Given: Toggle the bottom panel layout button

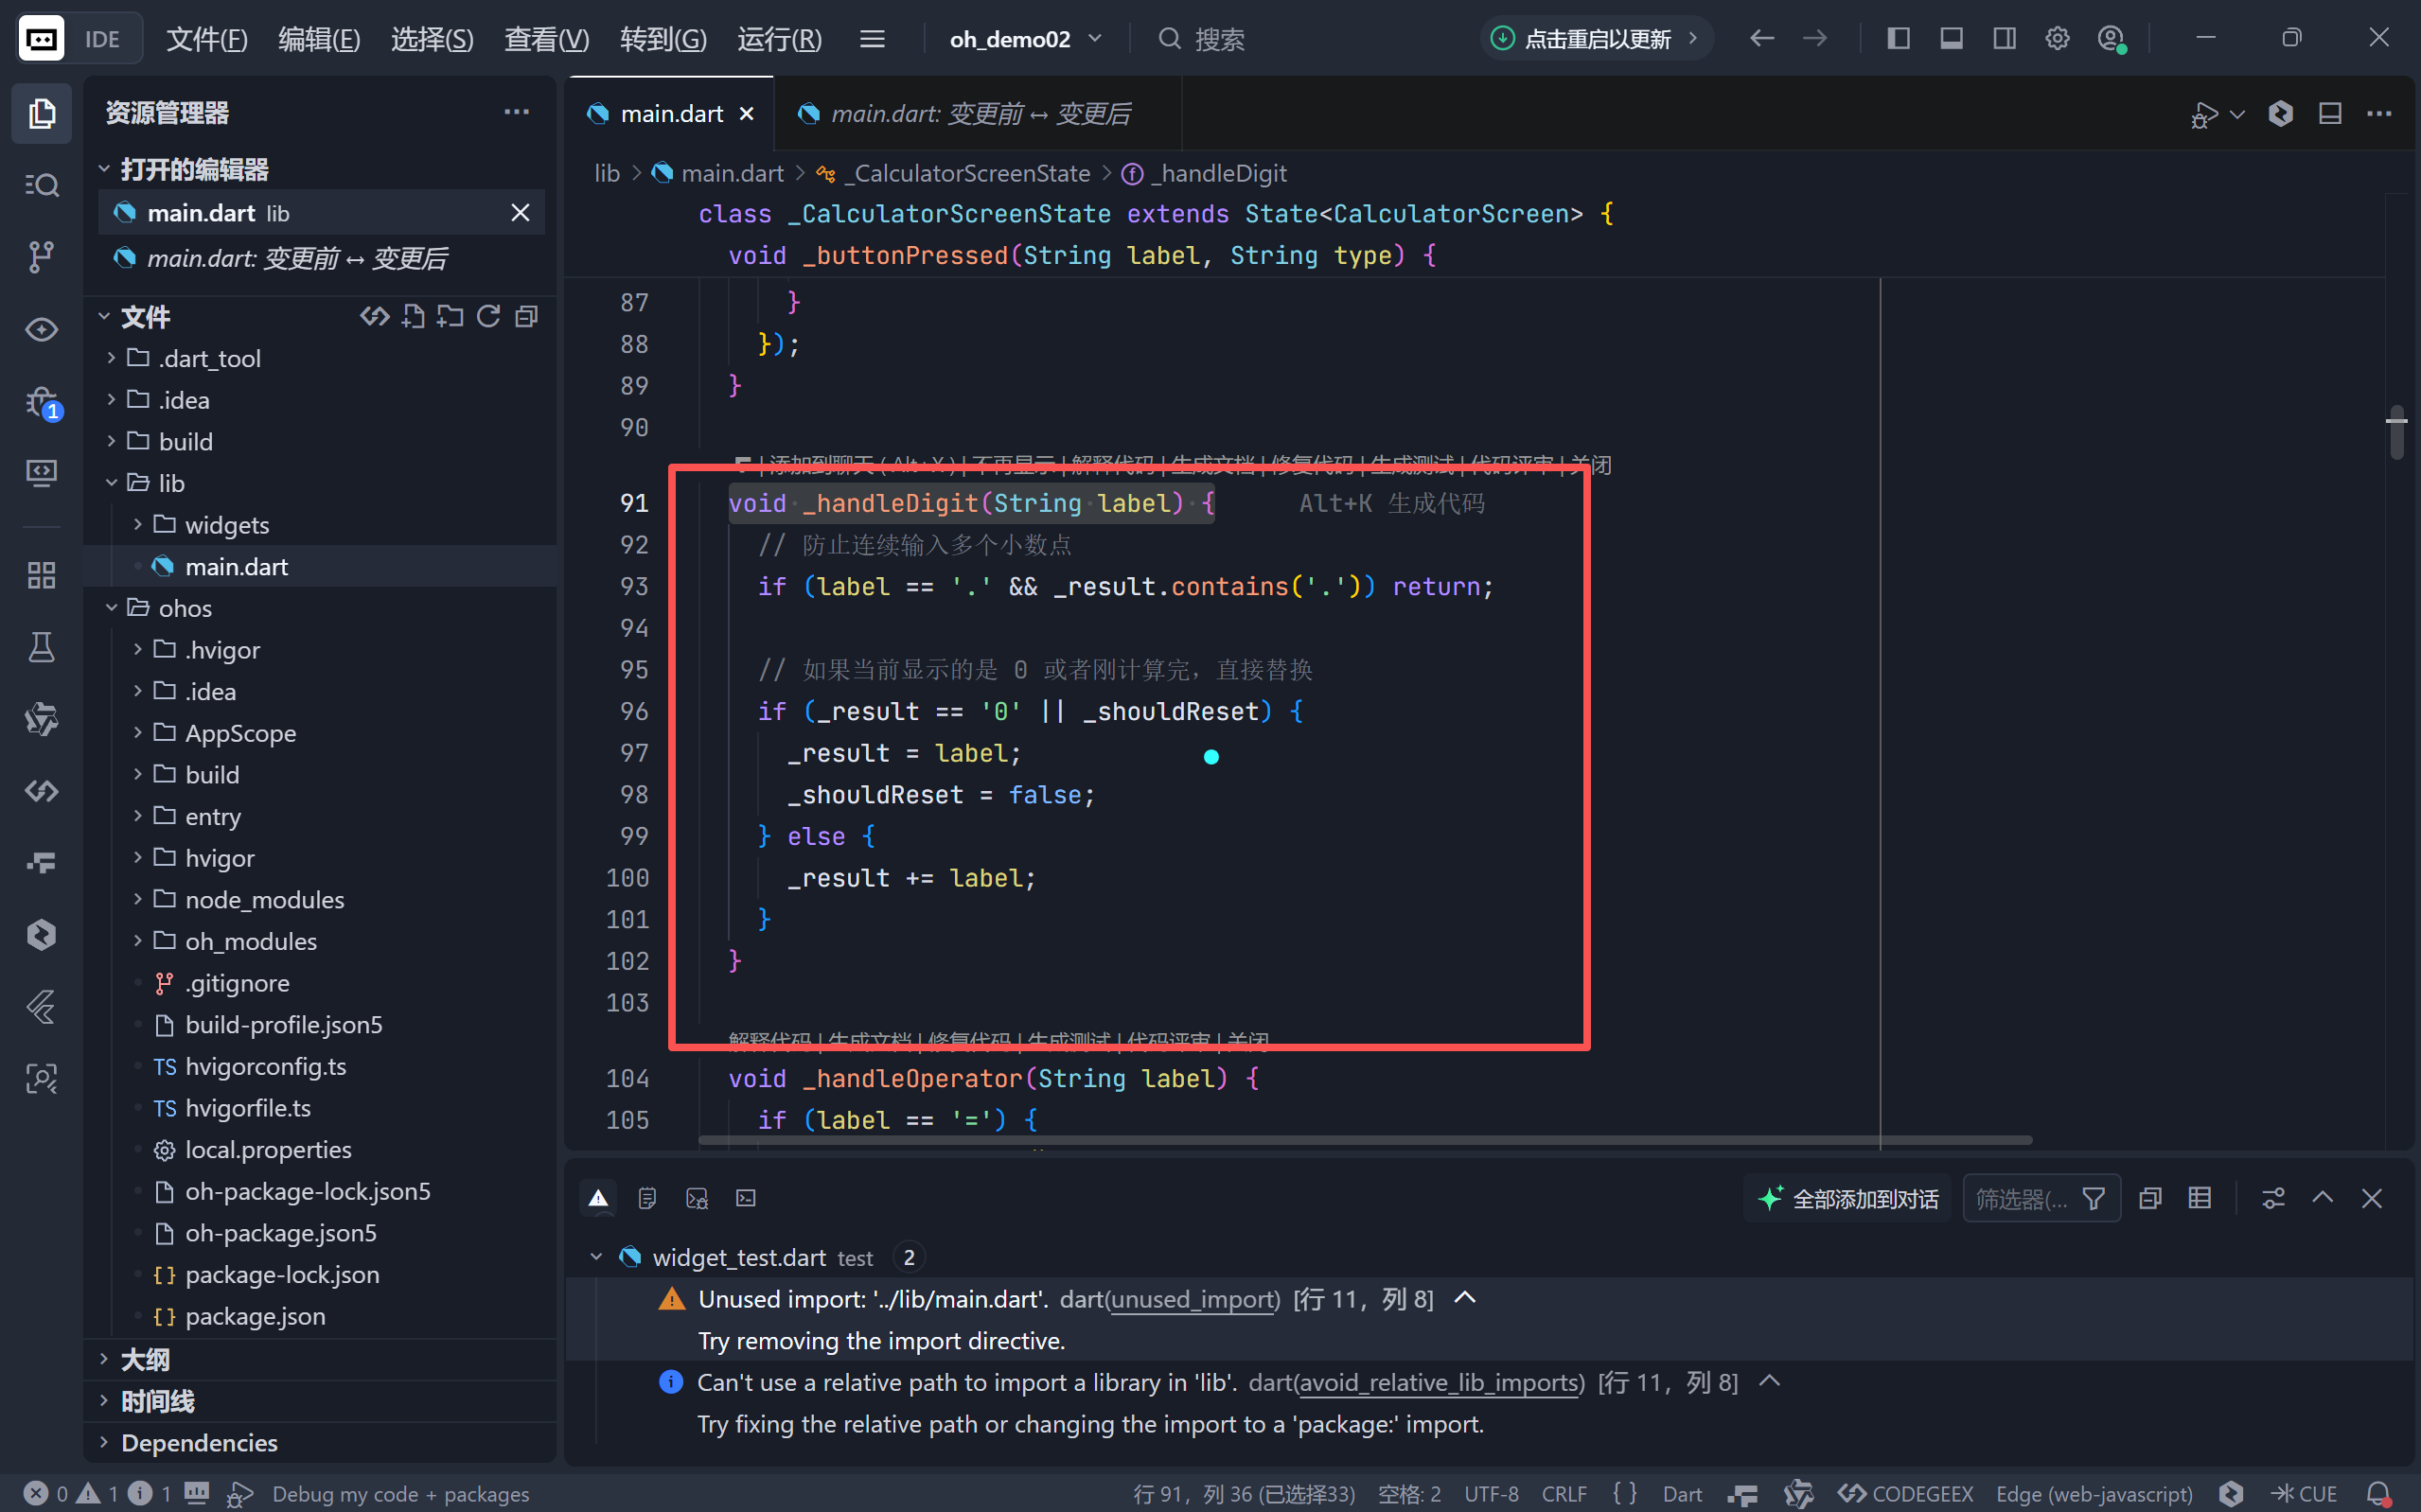Looking at the screenshot, I should click(1951, 39).
